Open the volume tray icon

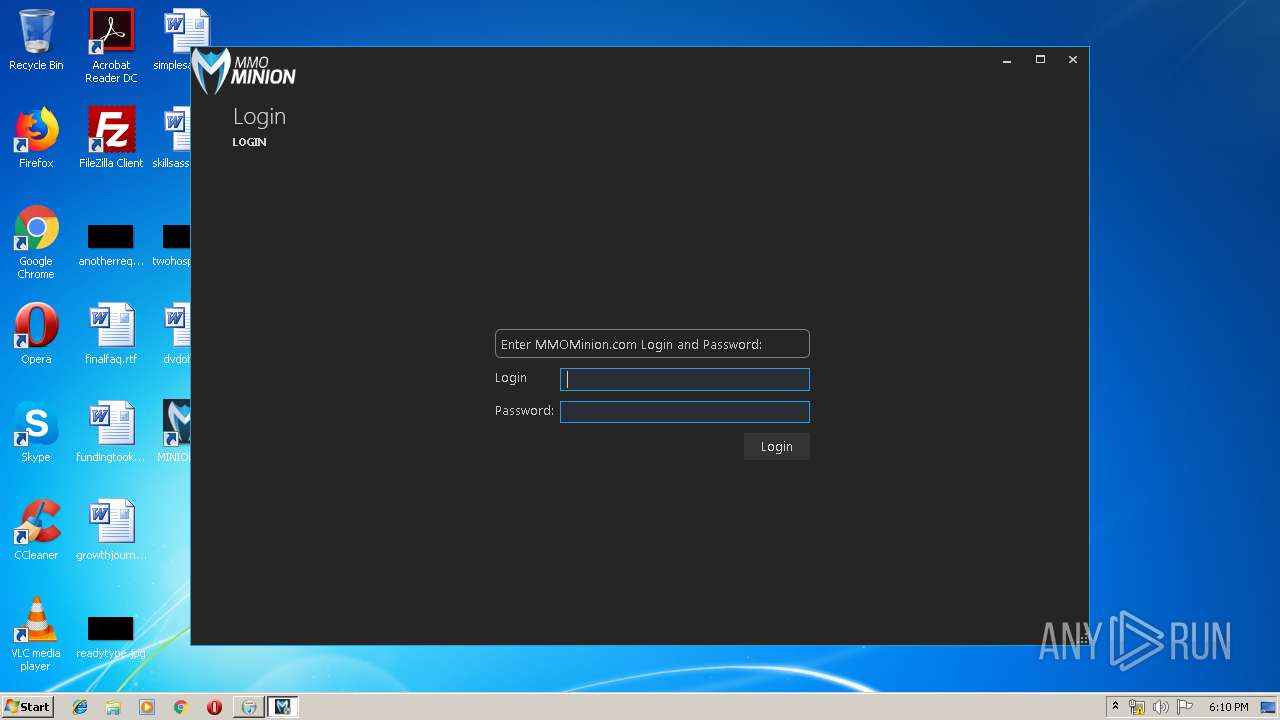(1161, 707)
